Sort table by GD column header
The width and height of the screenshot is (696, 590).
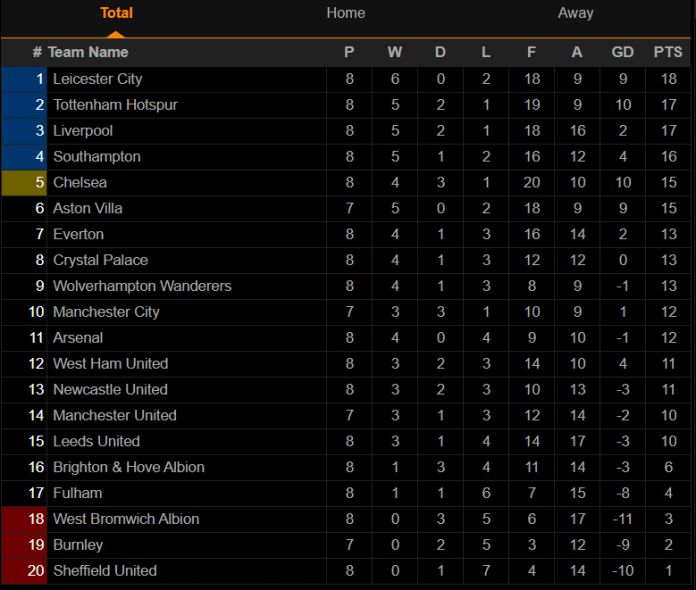pyautogui.click(x=622, y=52)
